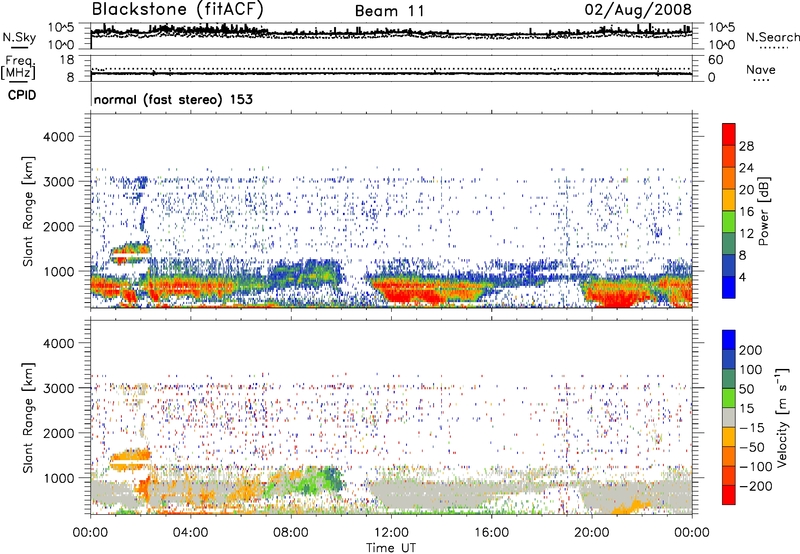This screenshot has height=554, width=800.
Task: Click the N.Sky legend label
Action: pos(19,37)
